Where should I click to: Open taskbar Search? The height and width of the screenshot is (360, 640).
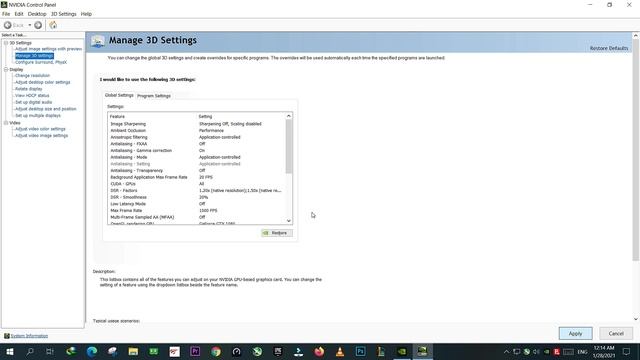(30, 351)
